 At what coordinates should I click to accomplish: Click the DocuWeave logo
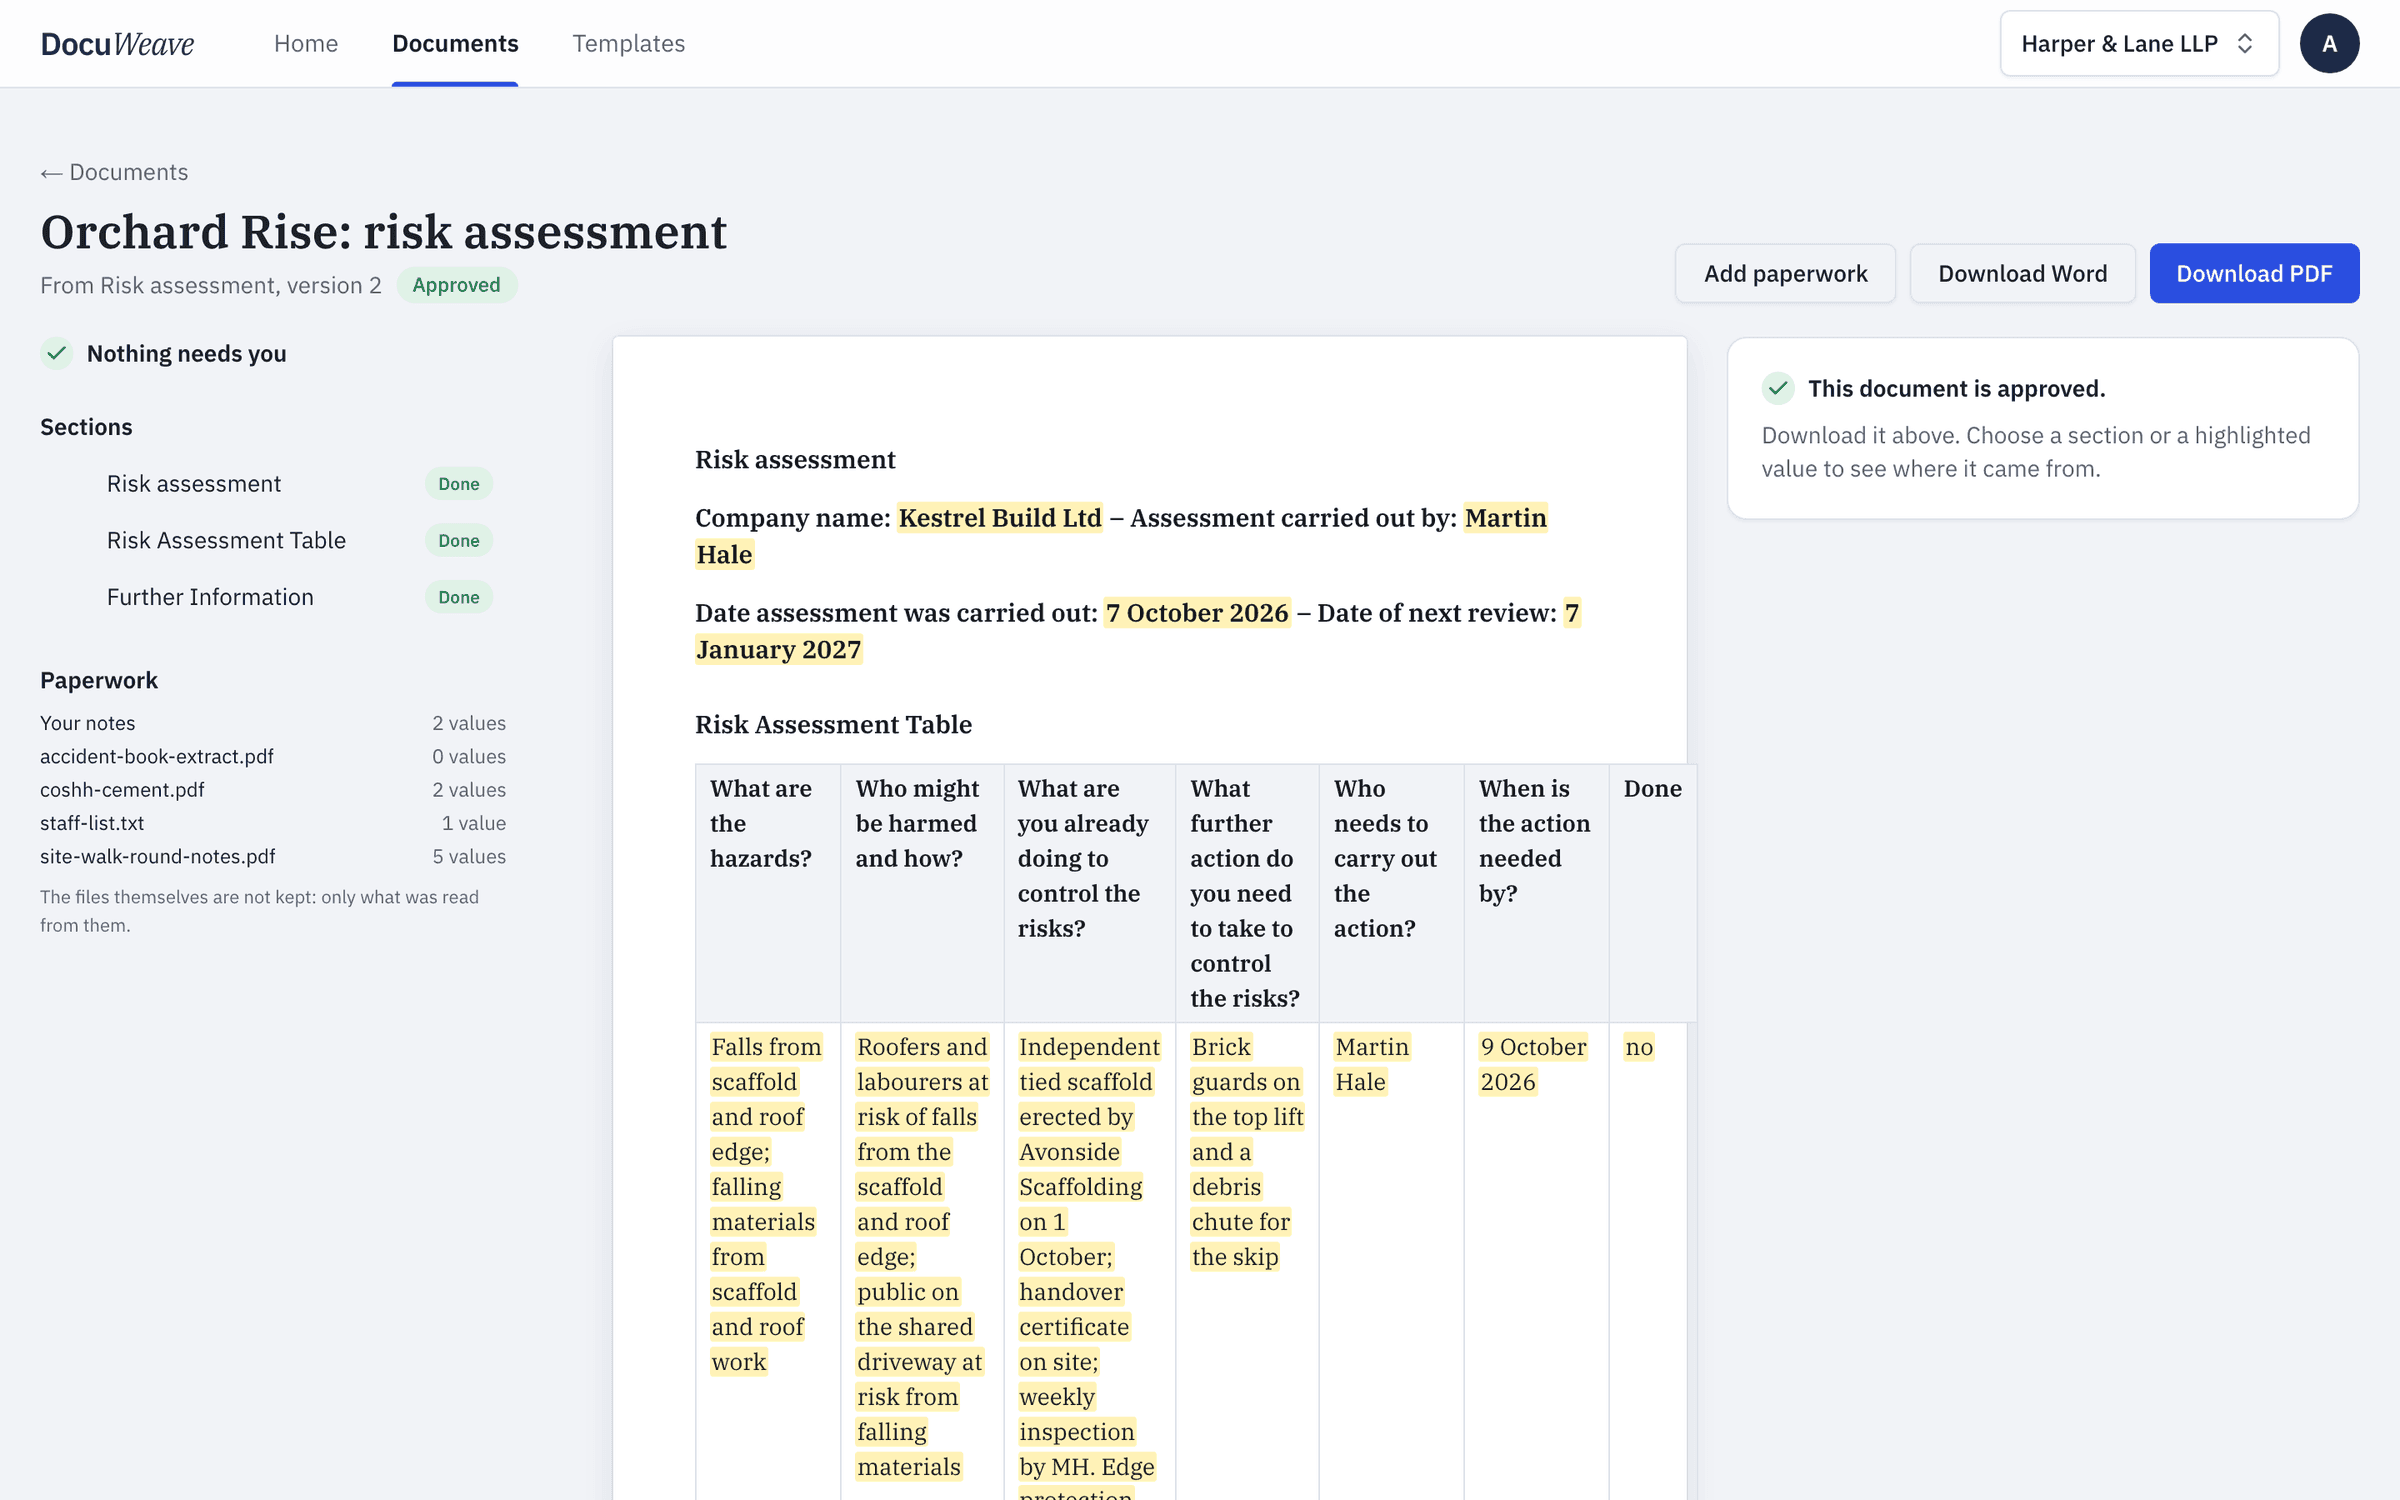117,43
